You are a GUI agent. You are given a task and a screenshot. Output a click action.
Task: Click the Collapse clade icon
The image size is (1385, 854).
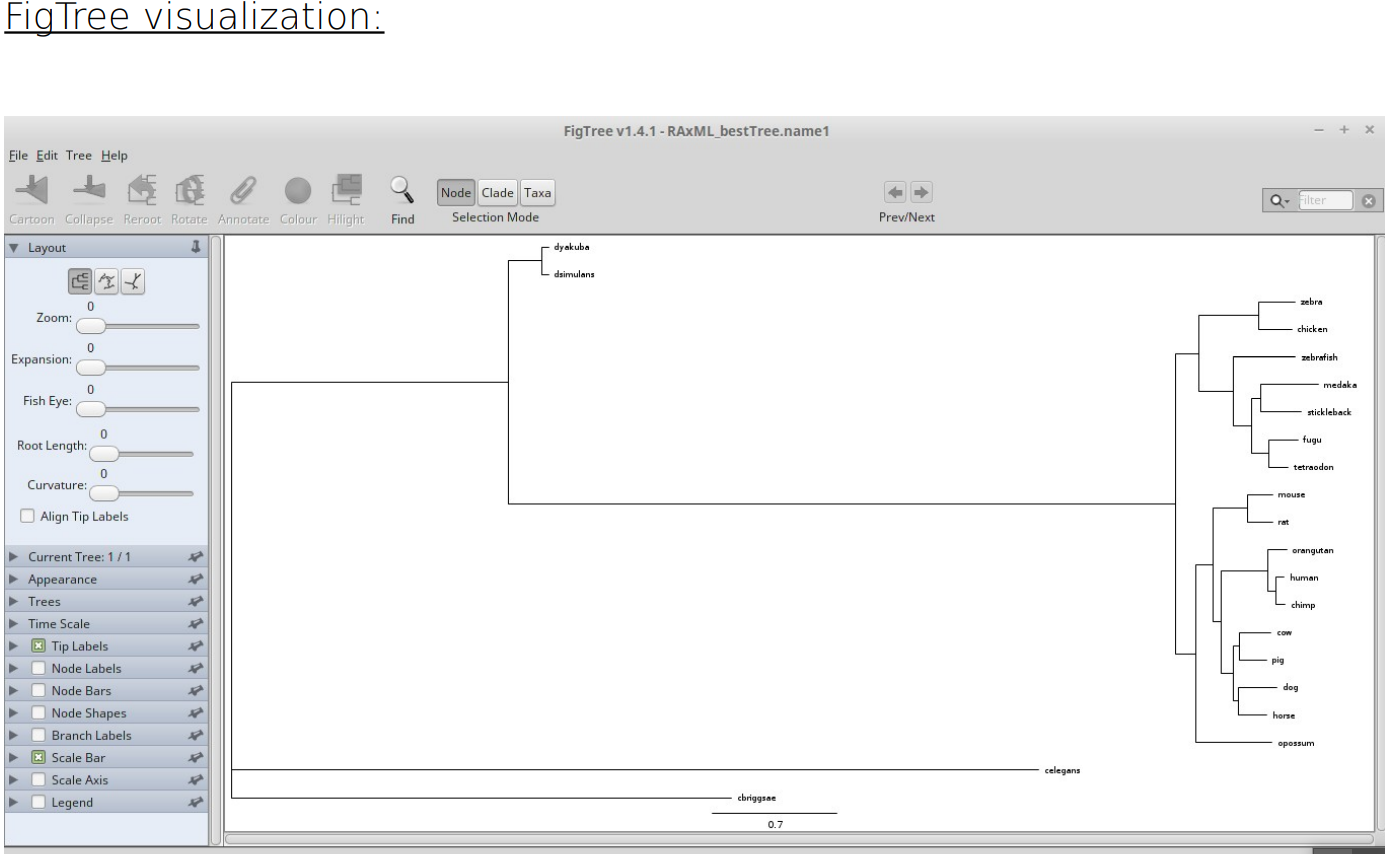pos(89,192)
